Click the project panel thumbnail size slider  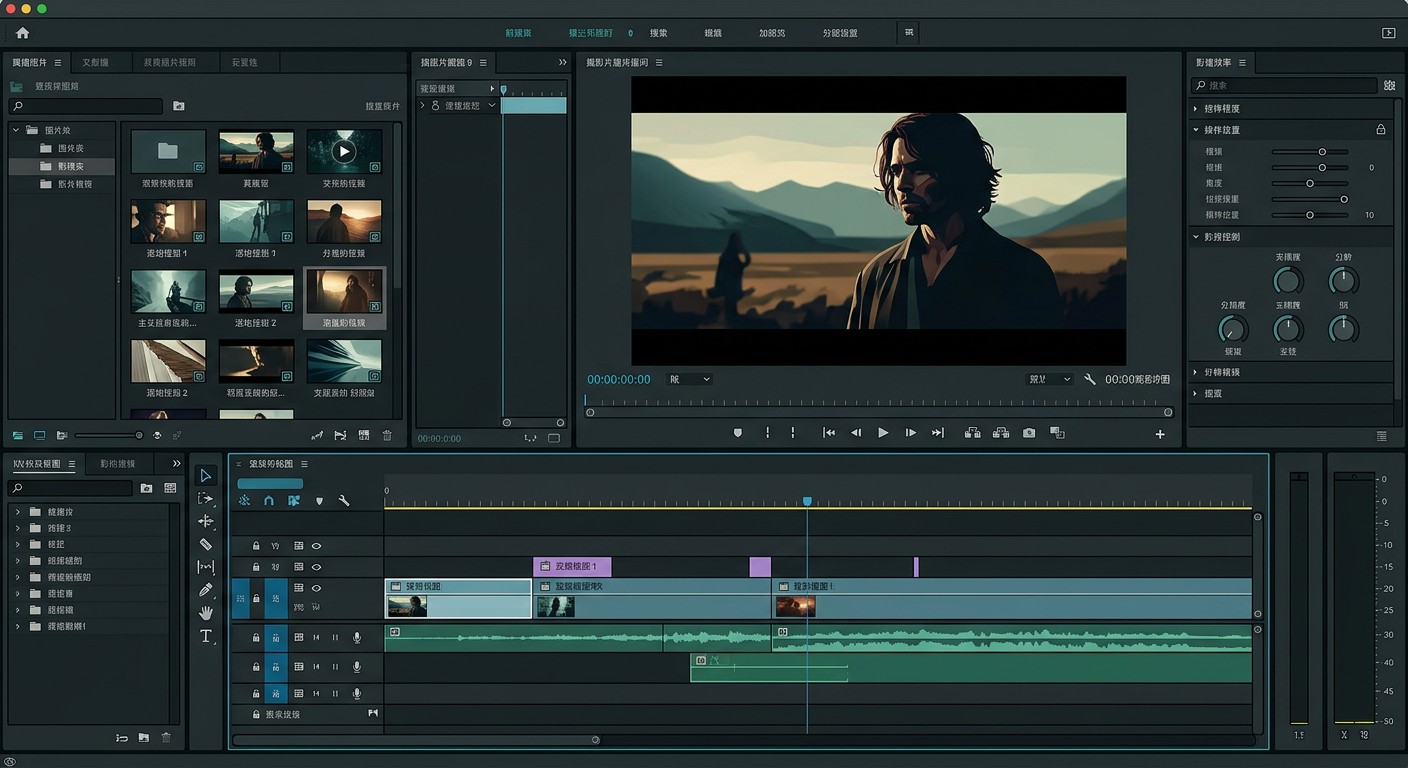pos(109,435)
